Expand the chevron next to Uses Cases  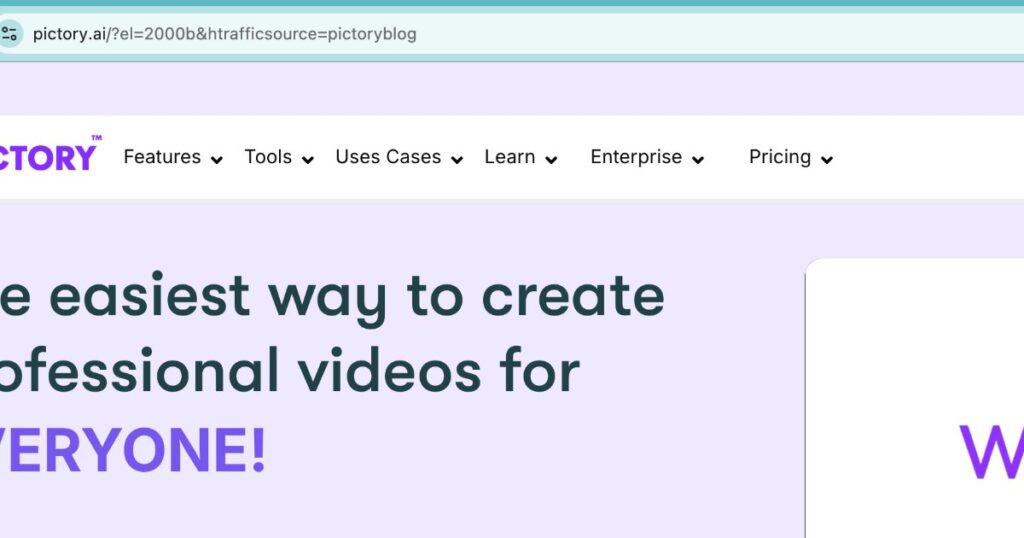pos(457,159)
